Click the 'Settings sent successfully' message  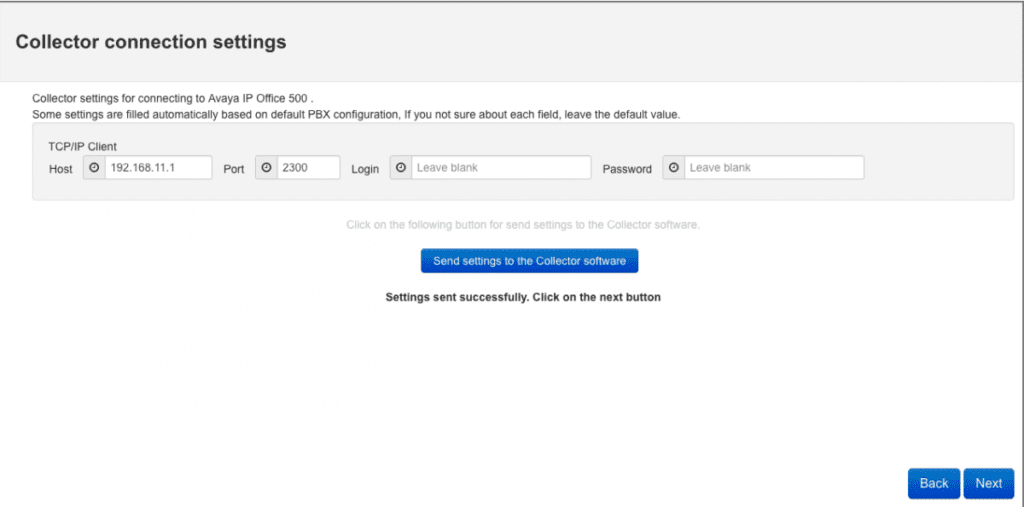[523, 297]
